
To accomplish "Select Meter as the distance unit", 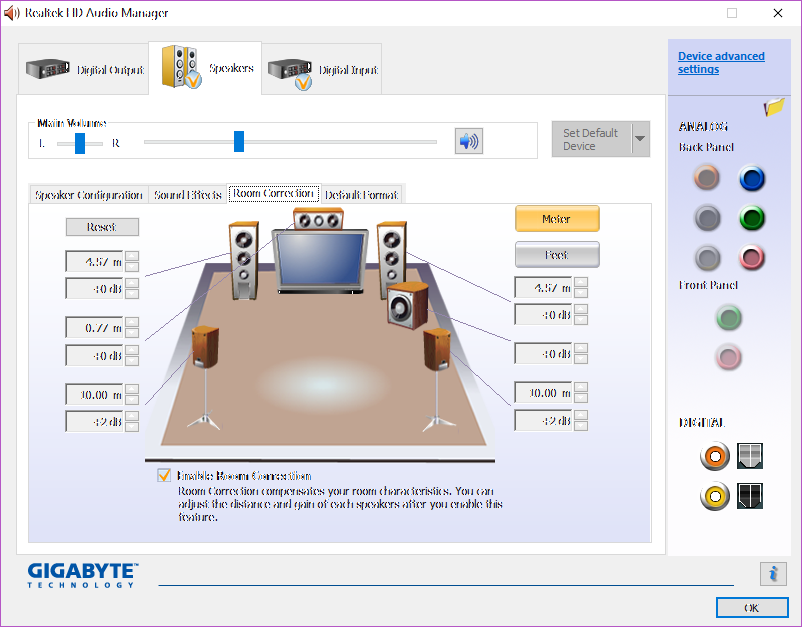I will click(x=556, y=219).
